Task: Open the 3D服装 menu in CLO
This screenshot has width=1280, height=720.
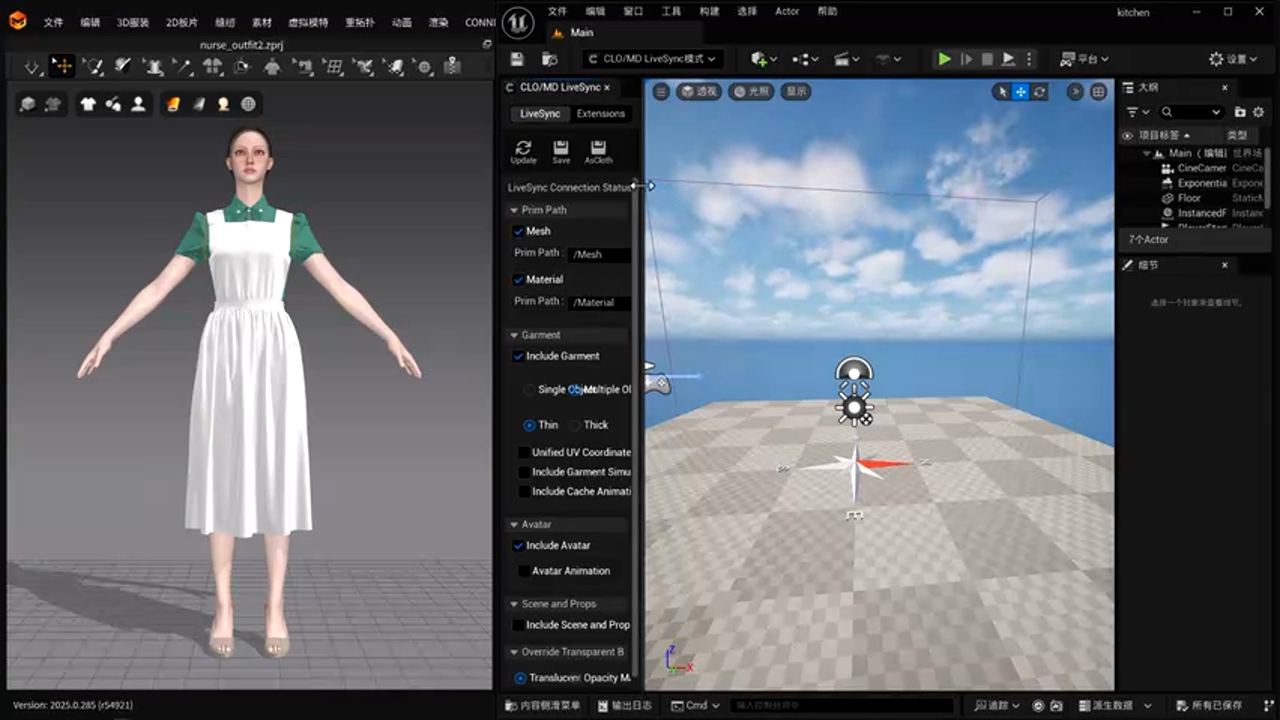Action: click(132, 22)
